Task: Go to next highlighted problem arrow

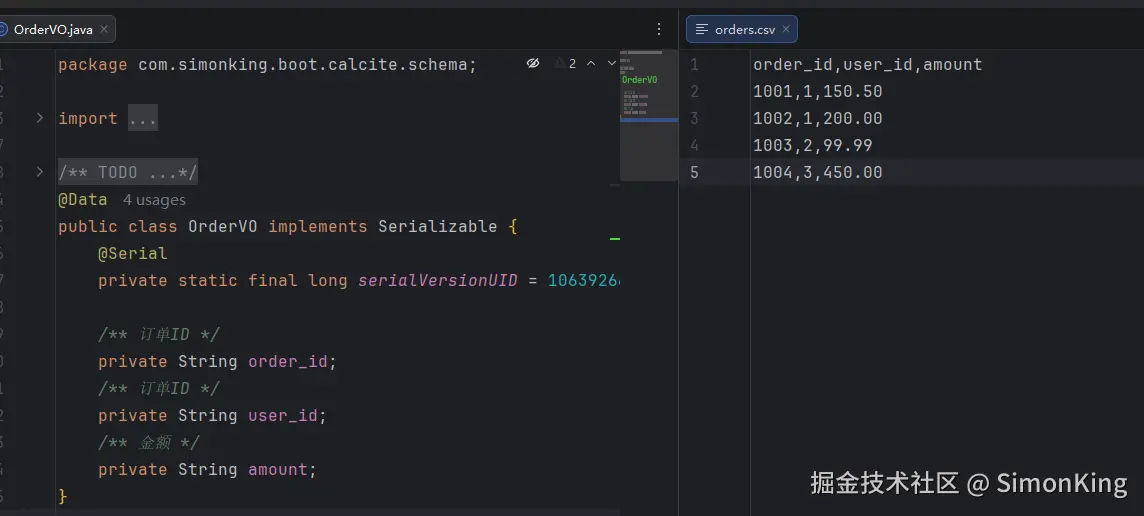Action: (612, 63)
